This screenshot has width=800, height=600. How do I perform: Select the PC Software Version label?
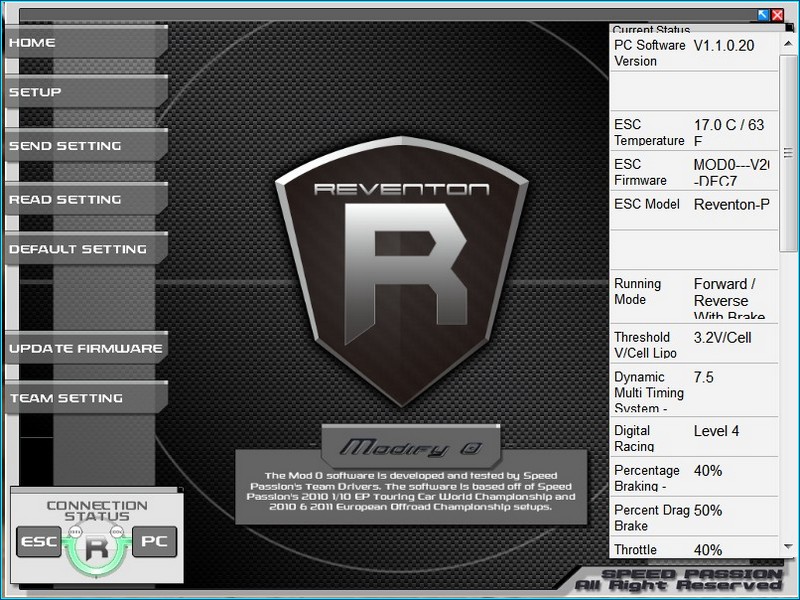(x=649, y=53)
